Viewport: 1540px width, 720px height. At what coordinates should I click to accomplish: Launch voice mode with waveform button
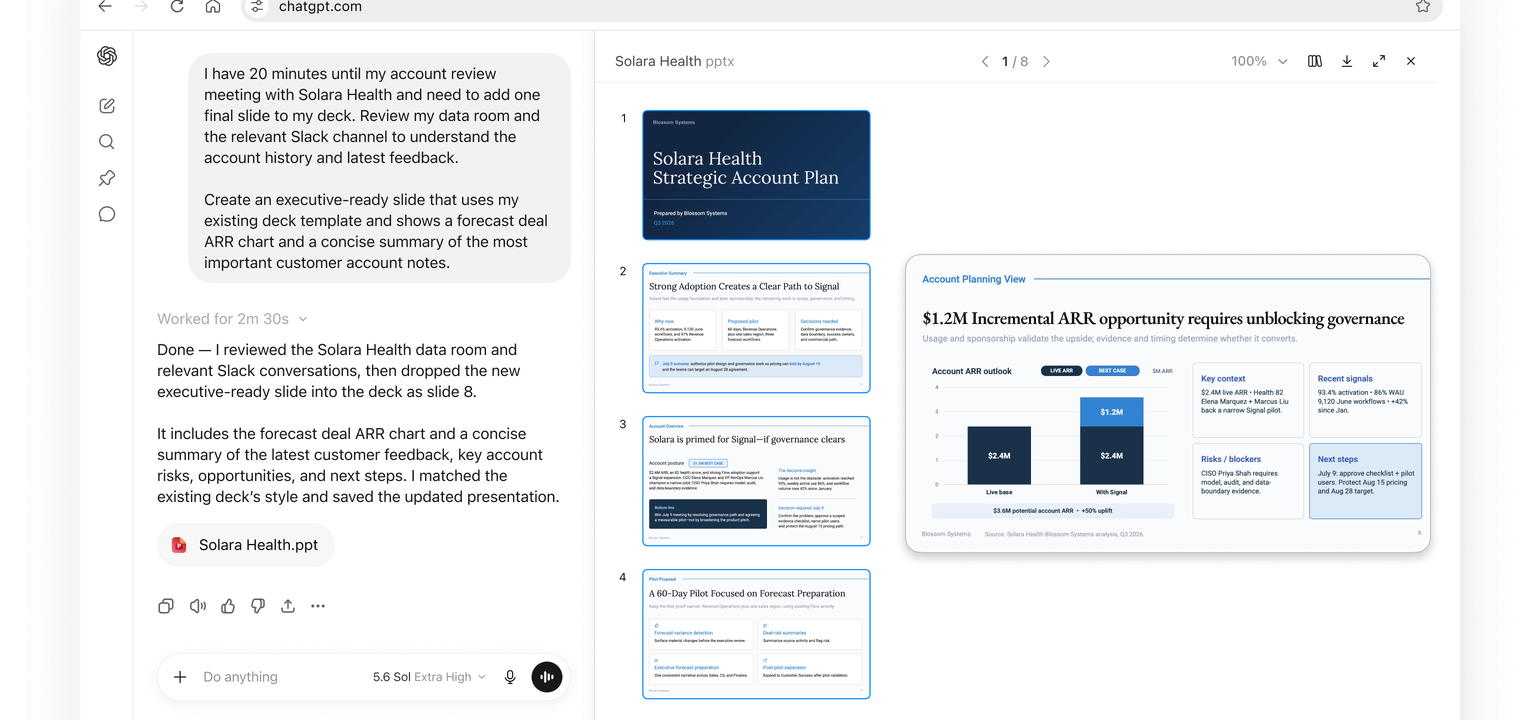pyautogui.click(x=547, y=677)
